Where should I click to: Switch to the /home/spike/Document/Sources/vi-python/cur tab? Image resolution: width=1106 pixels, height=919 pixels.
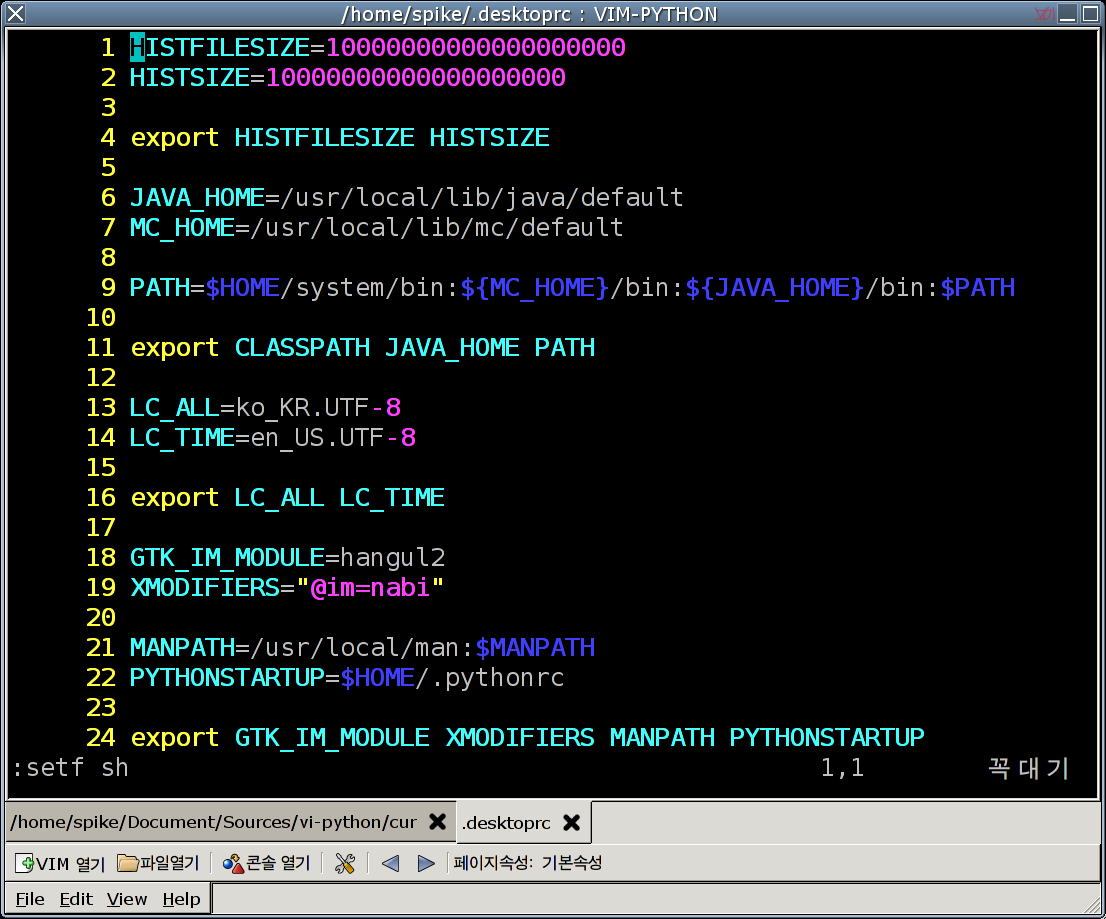(213, 822)
